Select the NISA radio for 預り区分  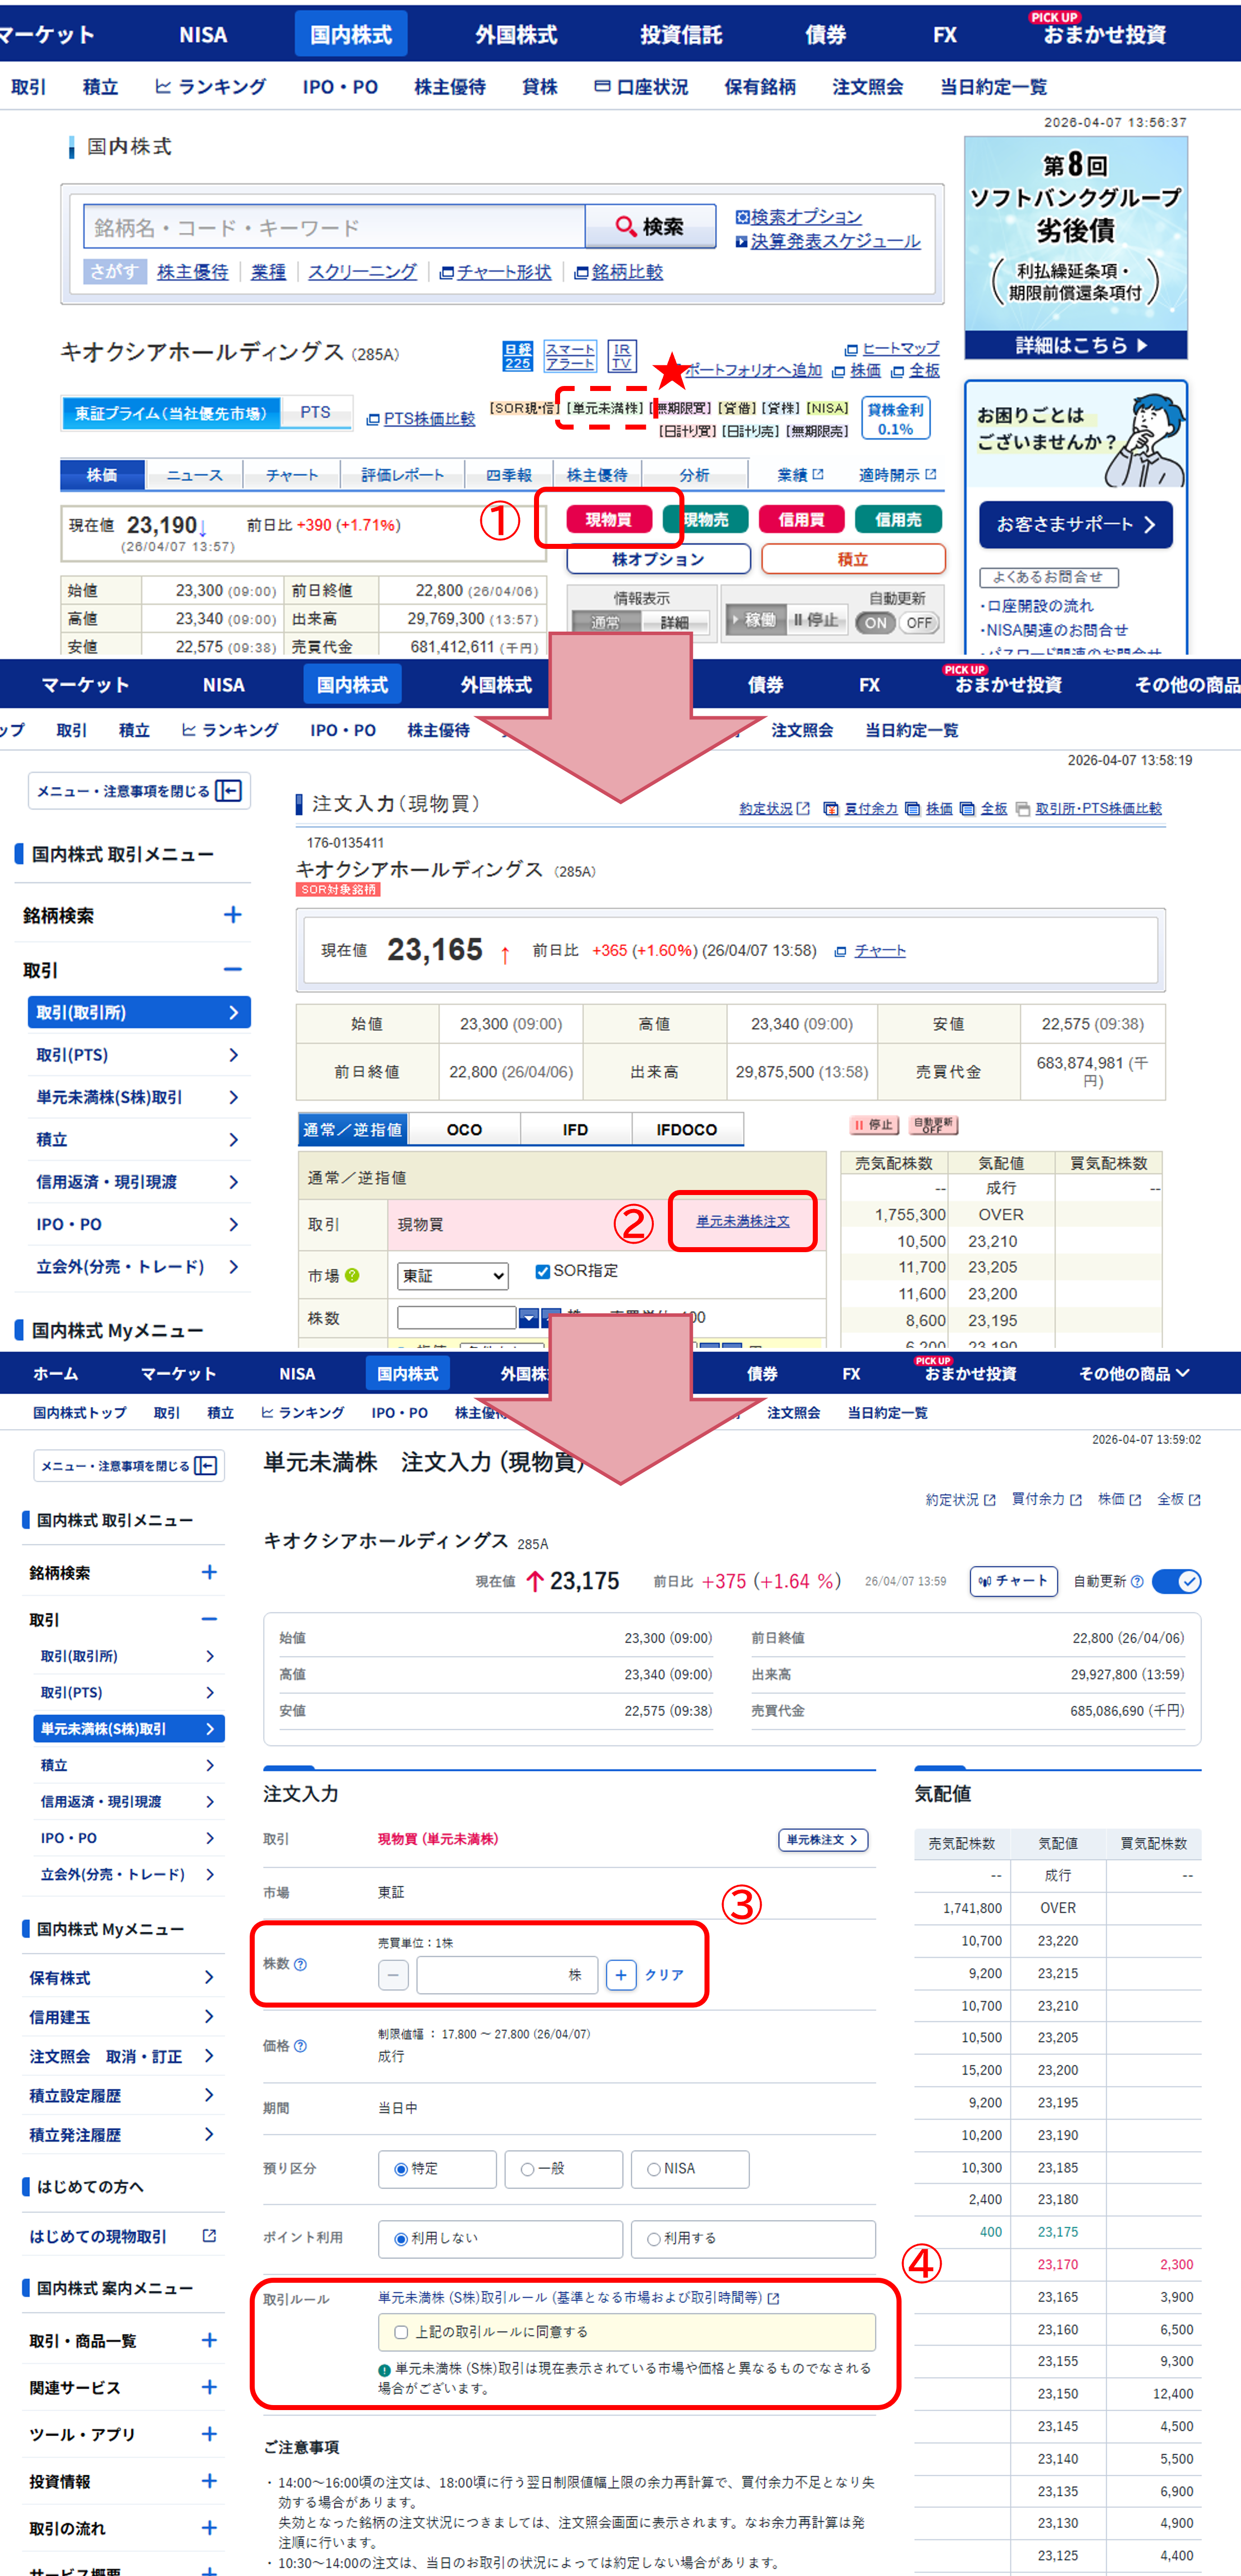(653, 2169)
